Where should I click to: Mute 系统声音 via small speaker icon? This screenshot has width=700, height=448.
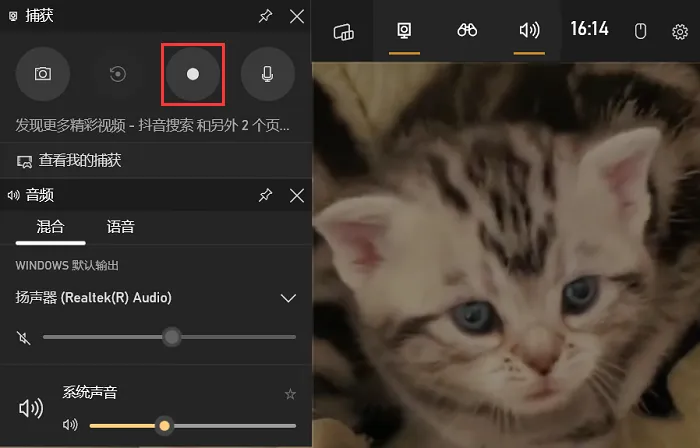[x=70, y=425]
